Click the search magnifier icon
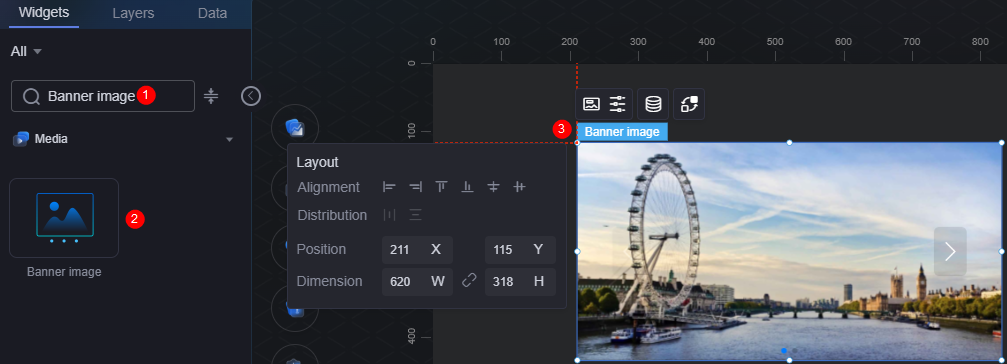Viewport: 1007px width, 364px height. (x=31, y=96)
